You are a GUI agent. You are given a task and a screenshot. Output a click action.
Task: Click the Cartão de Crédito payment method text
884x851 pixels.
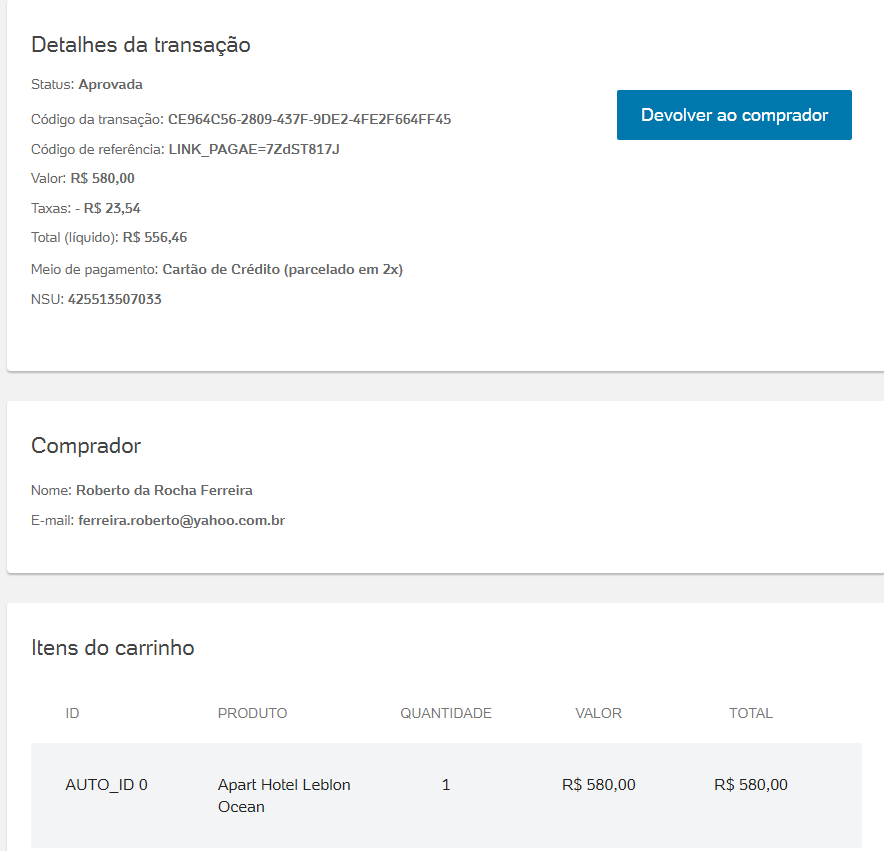[282, 269]
